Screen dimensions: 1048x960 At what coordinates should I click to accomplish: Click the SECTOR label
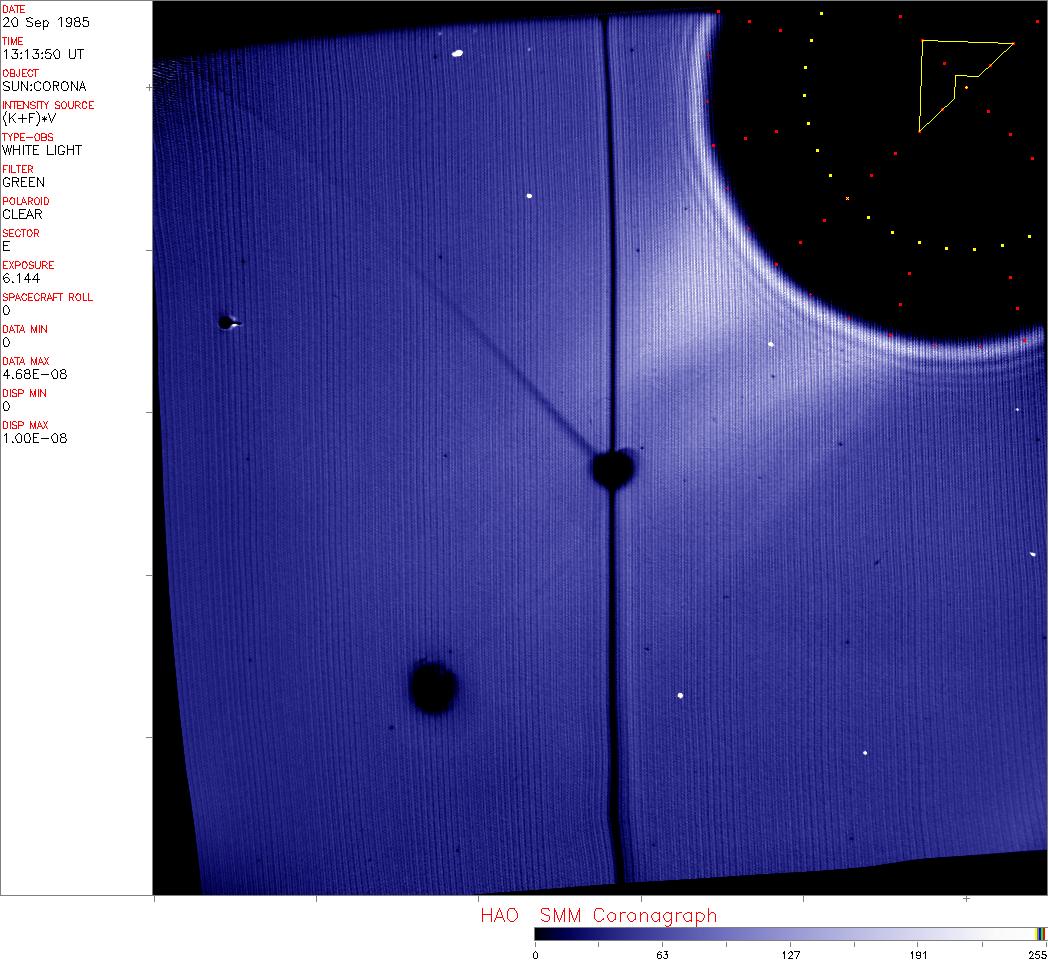click(x=21, y=234)
